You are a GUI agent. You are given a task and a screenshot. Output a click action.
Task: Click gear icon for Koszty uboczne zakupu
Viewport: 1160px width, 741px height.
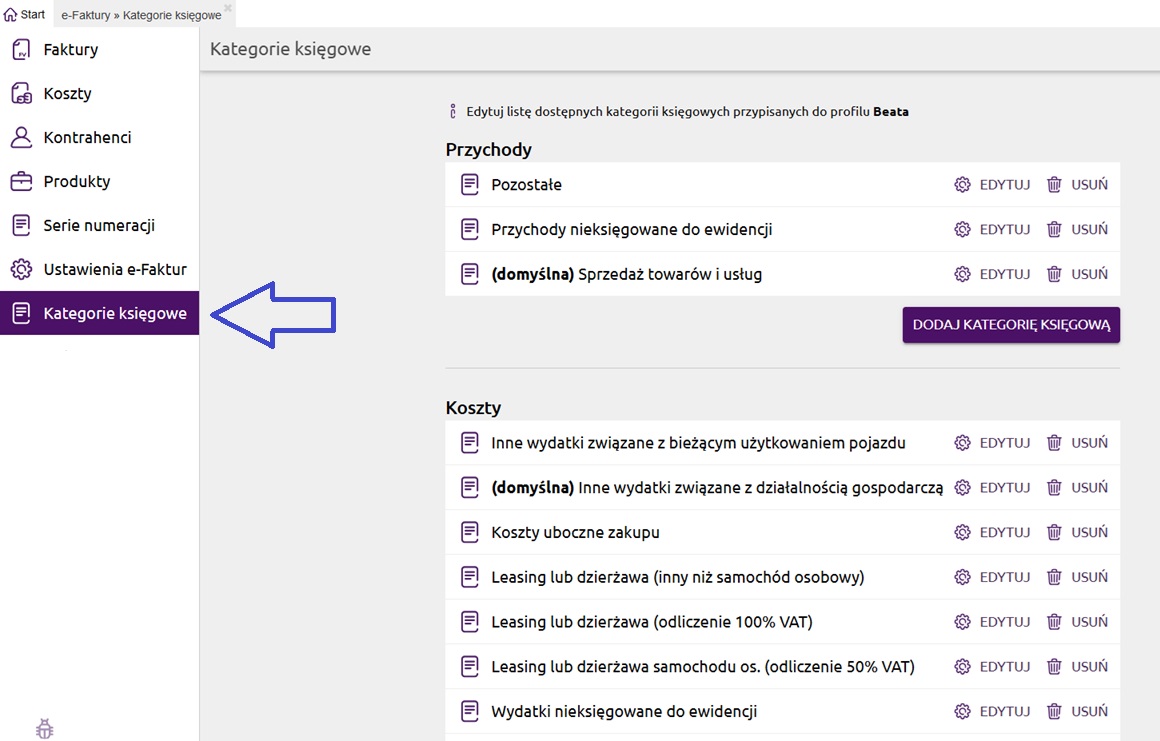[x=963, y=532]
